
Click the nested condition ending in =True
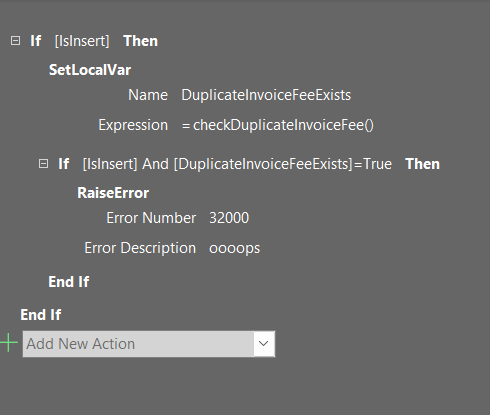click(237, 164)
